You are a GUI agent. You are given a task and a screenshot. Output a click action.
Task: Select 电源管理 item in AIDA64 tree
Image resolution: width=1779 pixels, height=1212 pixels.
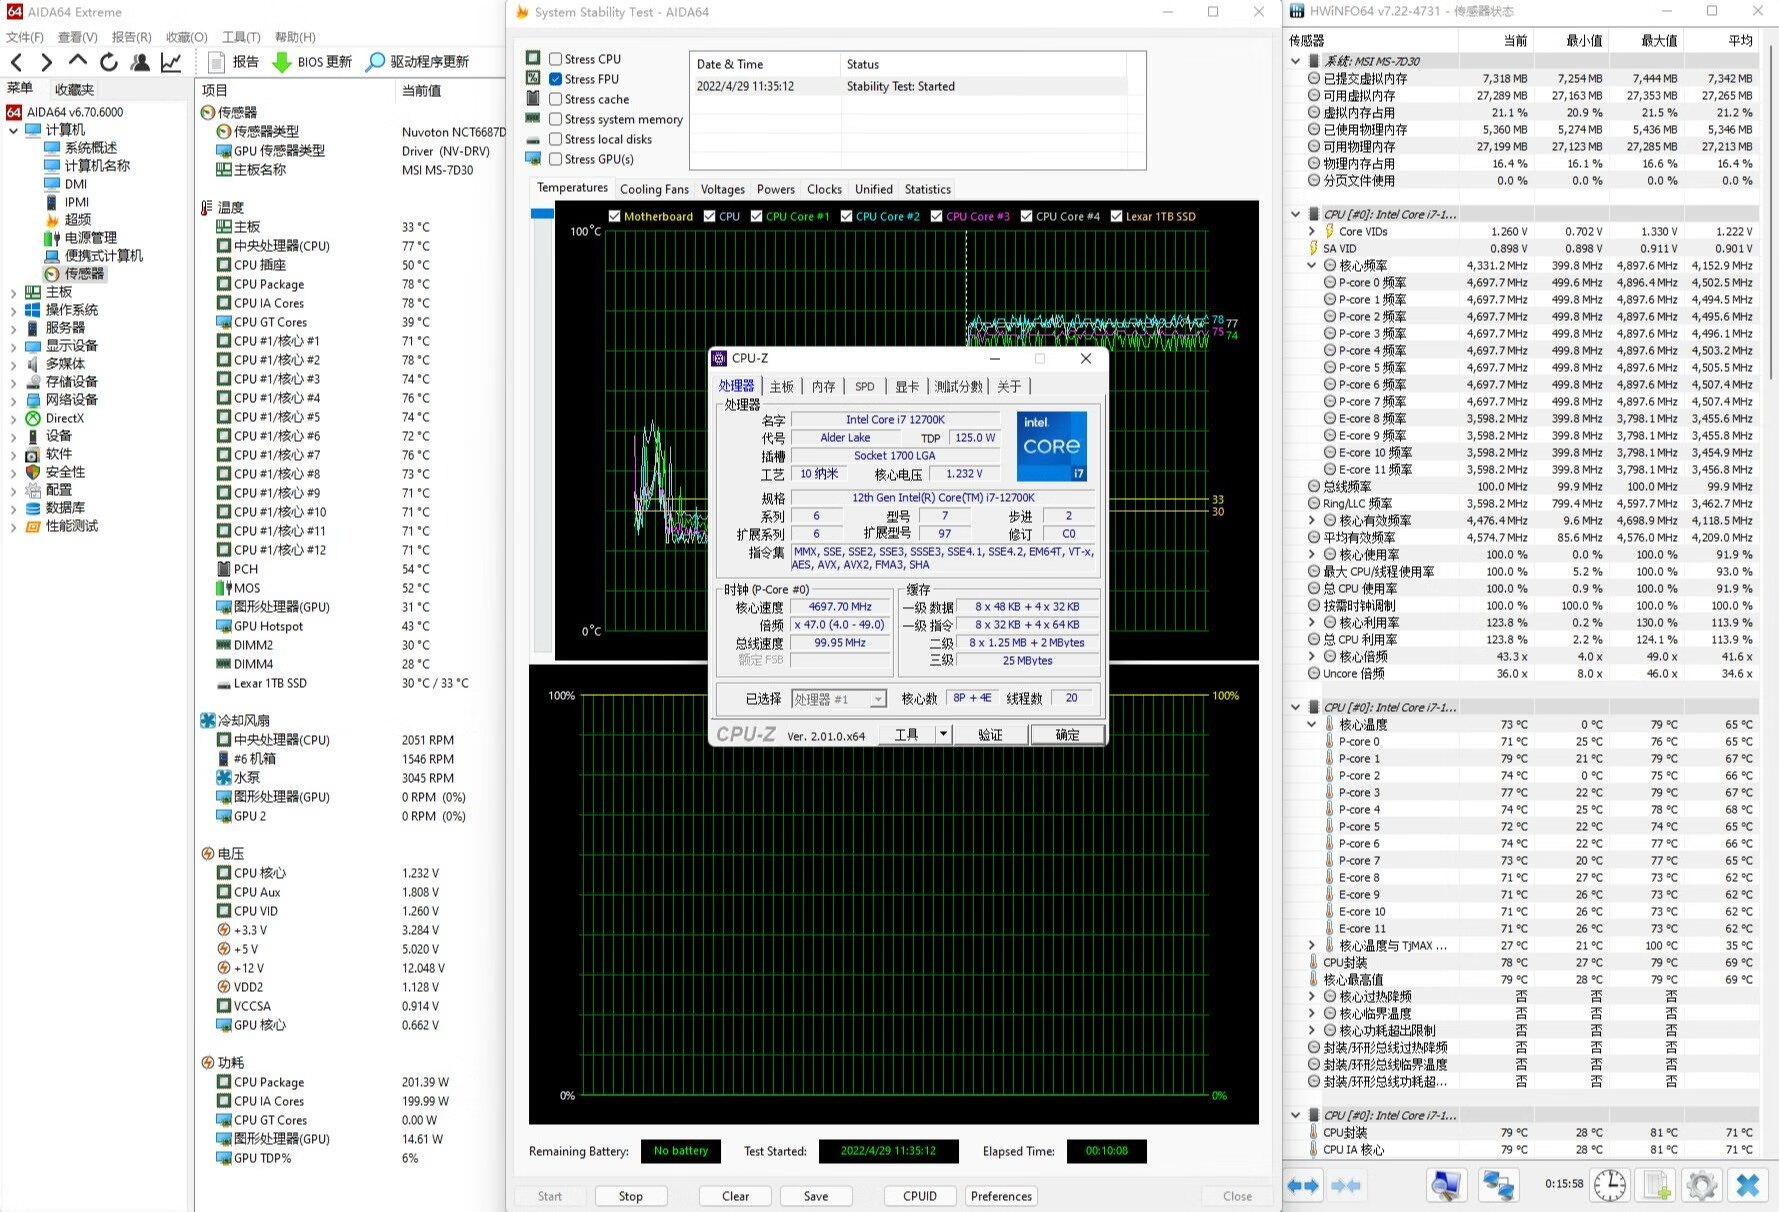(x=91, y=237)
